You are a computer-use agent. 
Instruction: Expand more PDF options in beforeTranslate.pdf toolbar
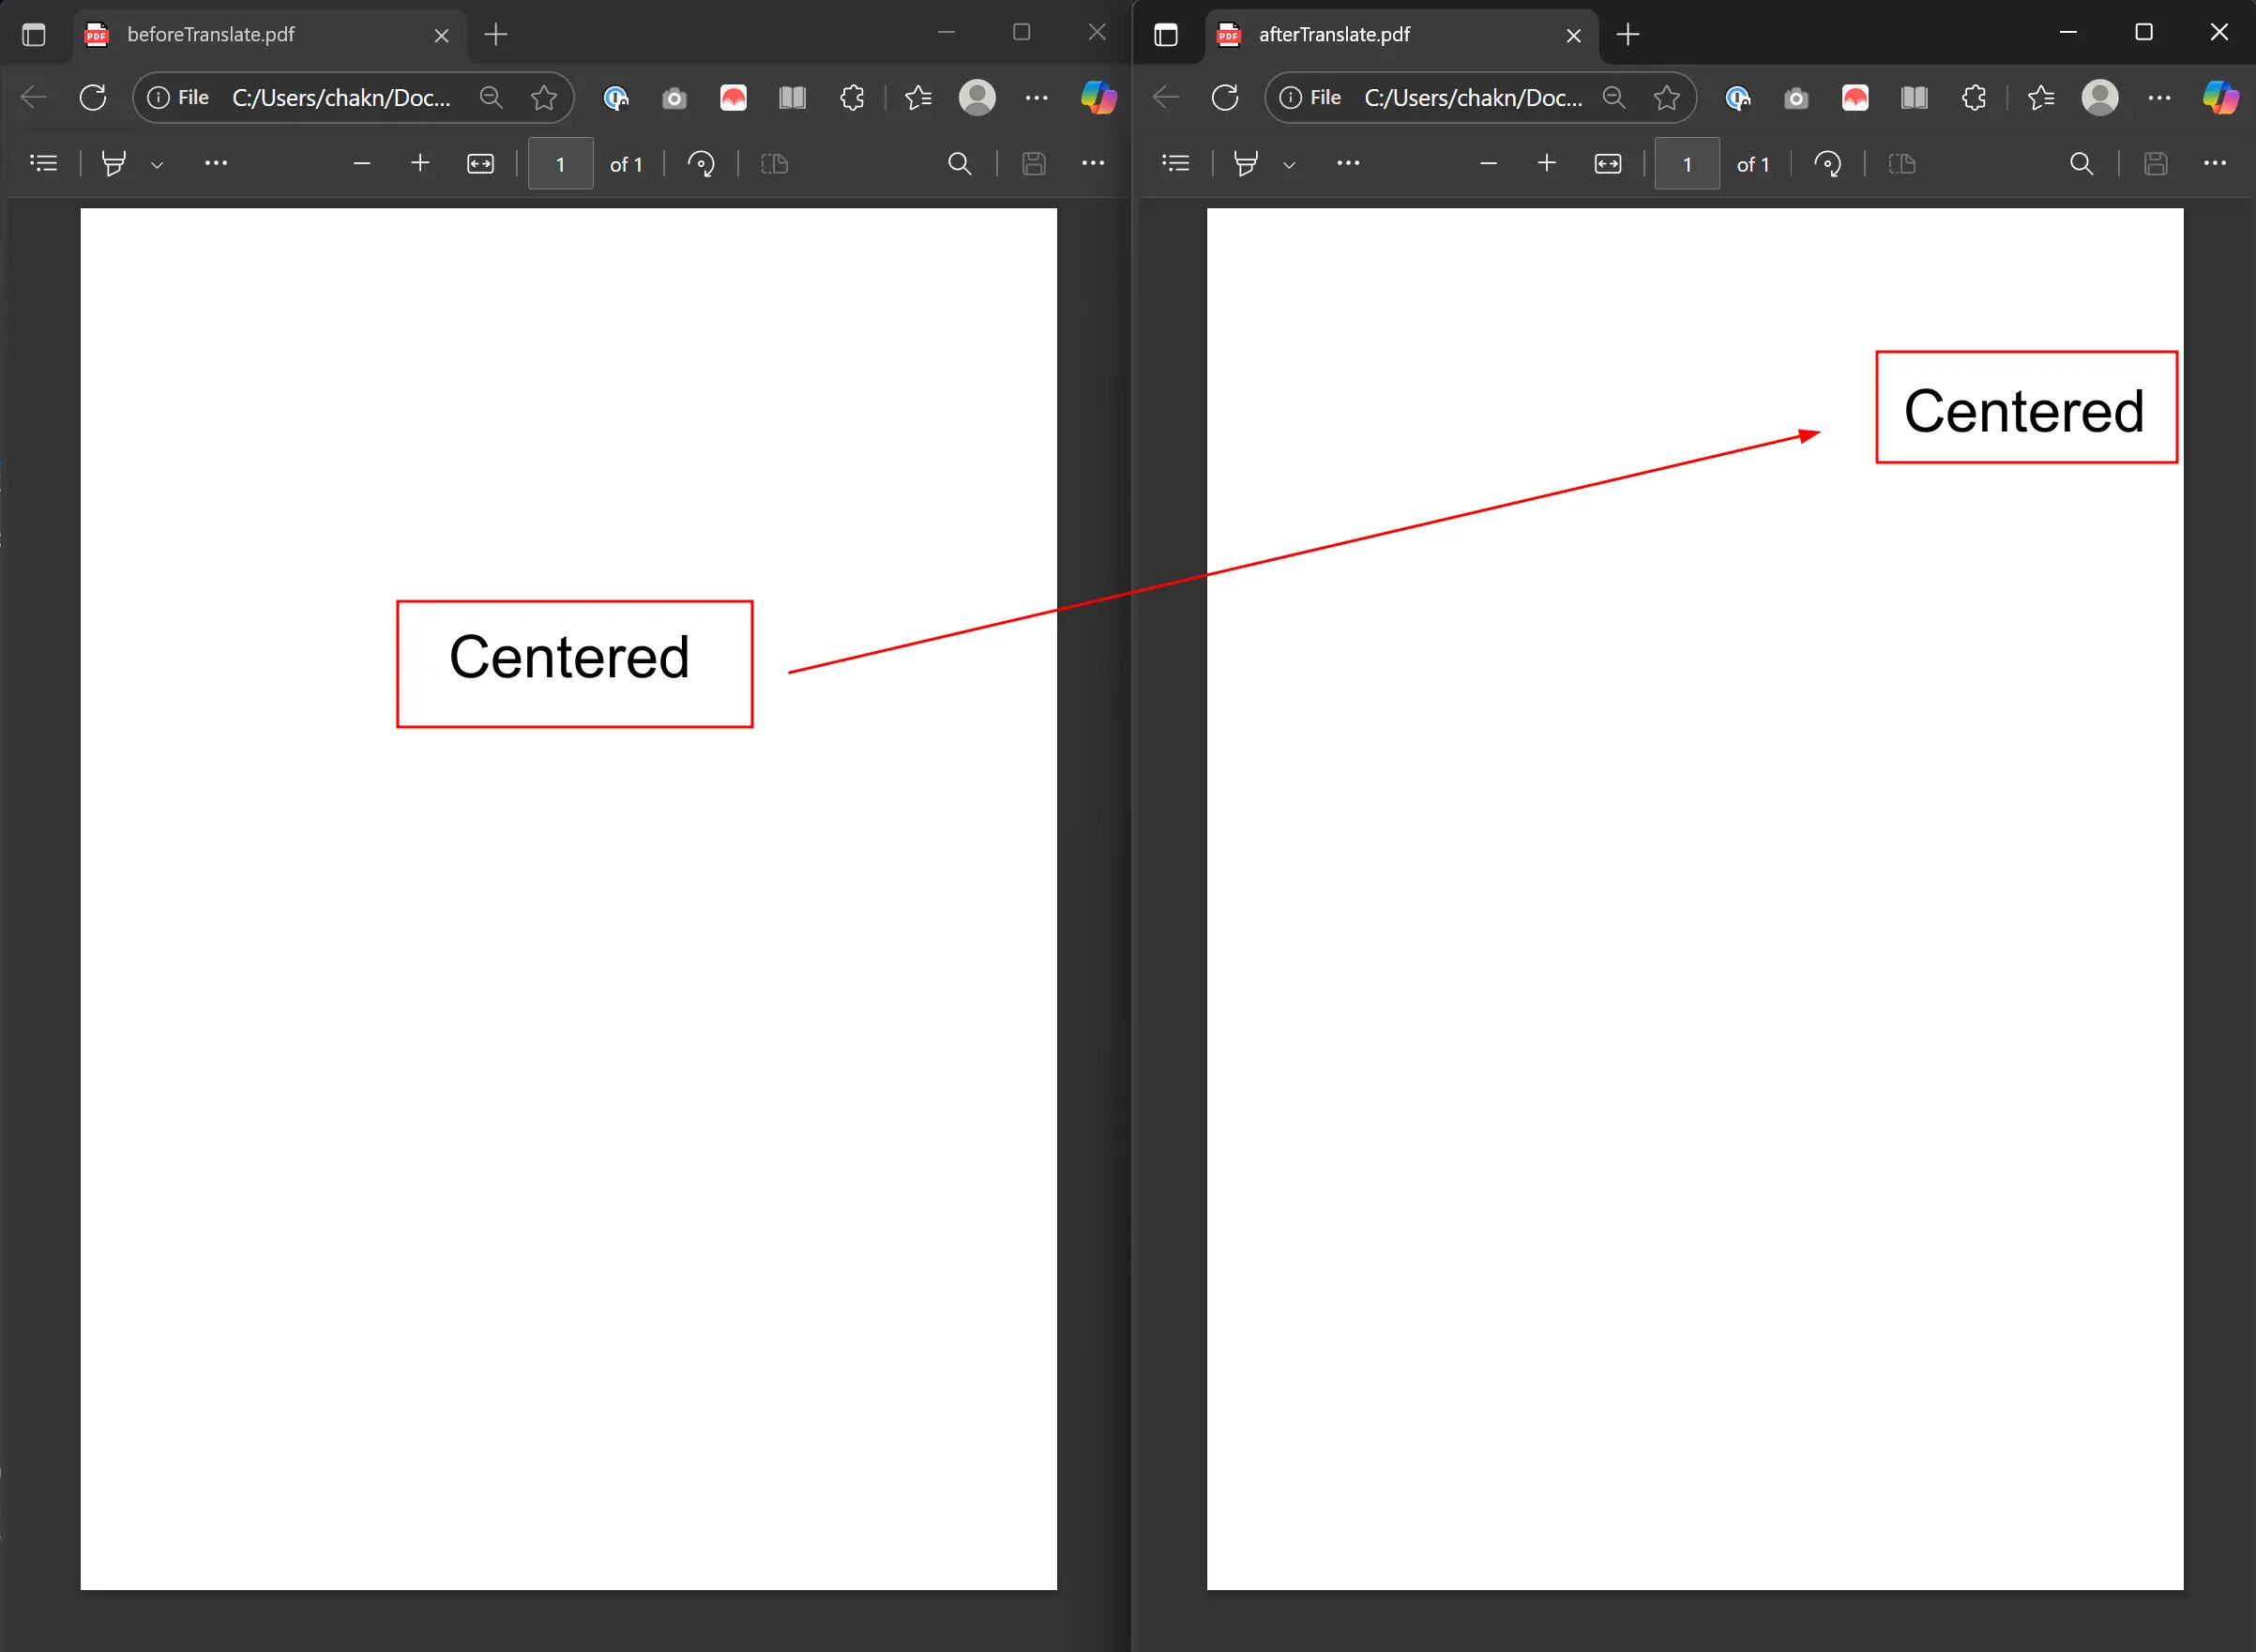click(216, 163)
